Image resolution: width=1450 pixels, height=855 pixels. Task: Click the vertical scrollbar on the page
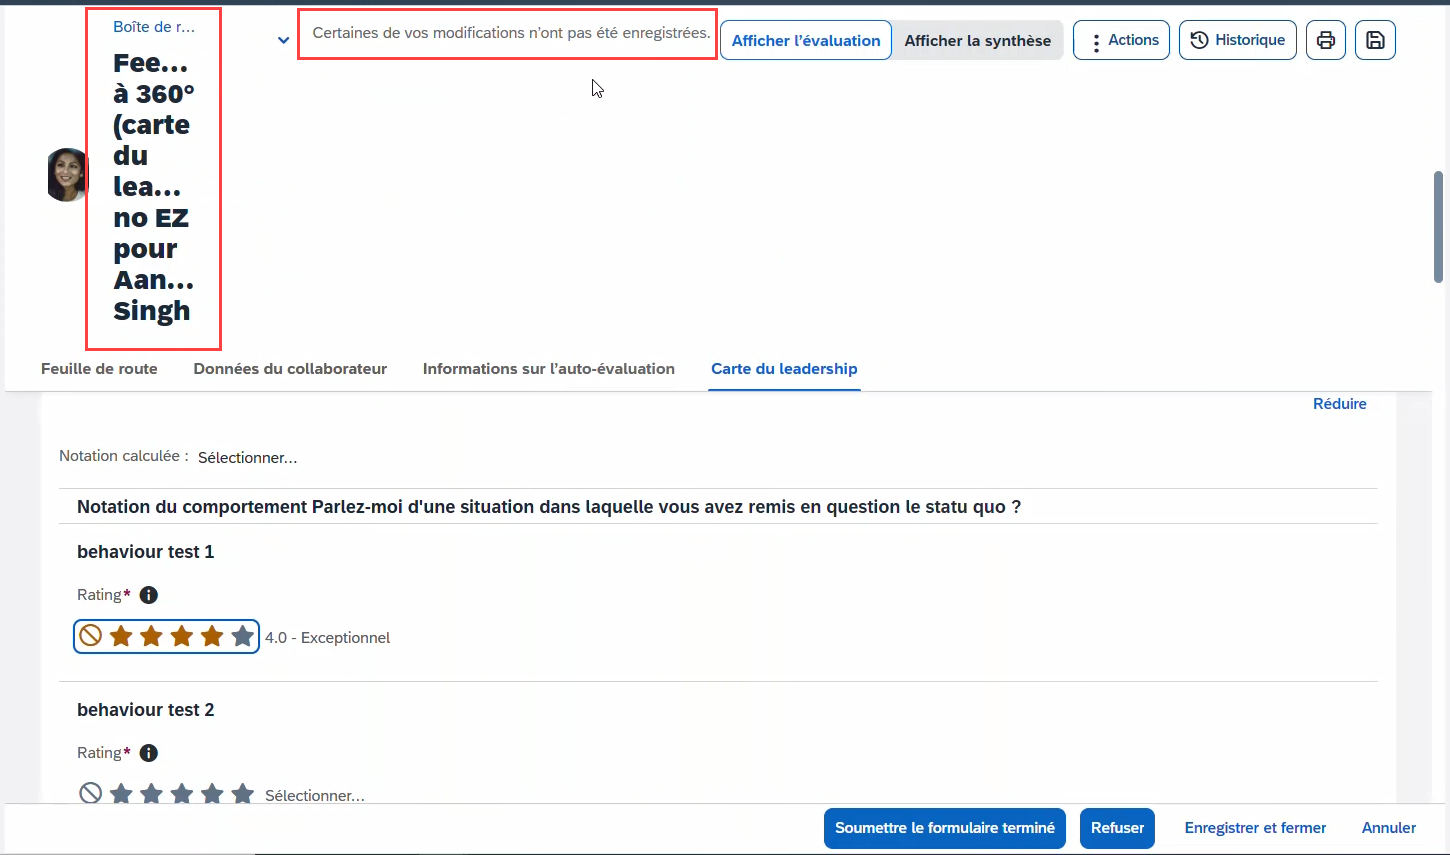[x=1438, y=226]
